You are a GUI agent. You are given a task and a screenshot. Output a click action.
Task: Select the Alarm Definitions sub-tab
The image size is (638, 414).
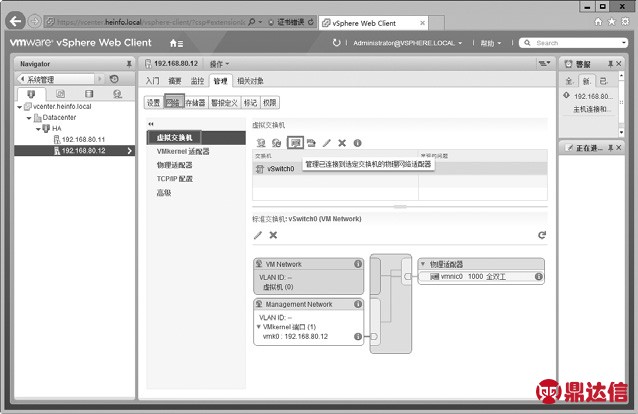224,103
